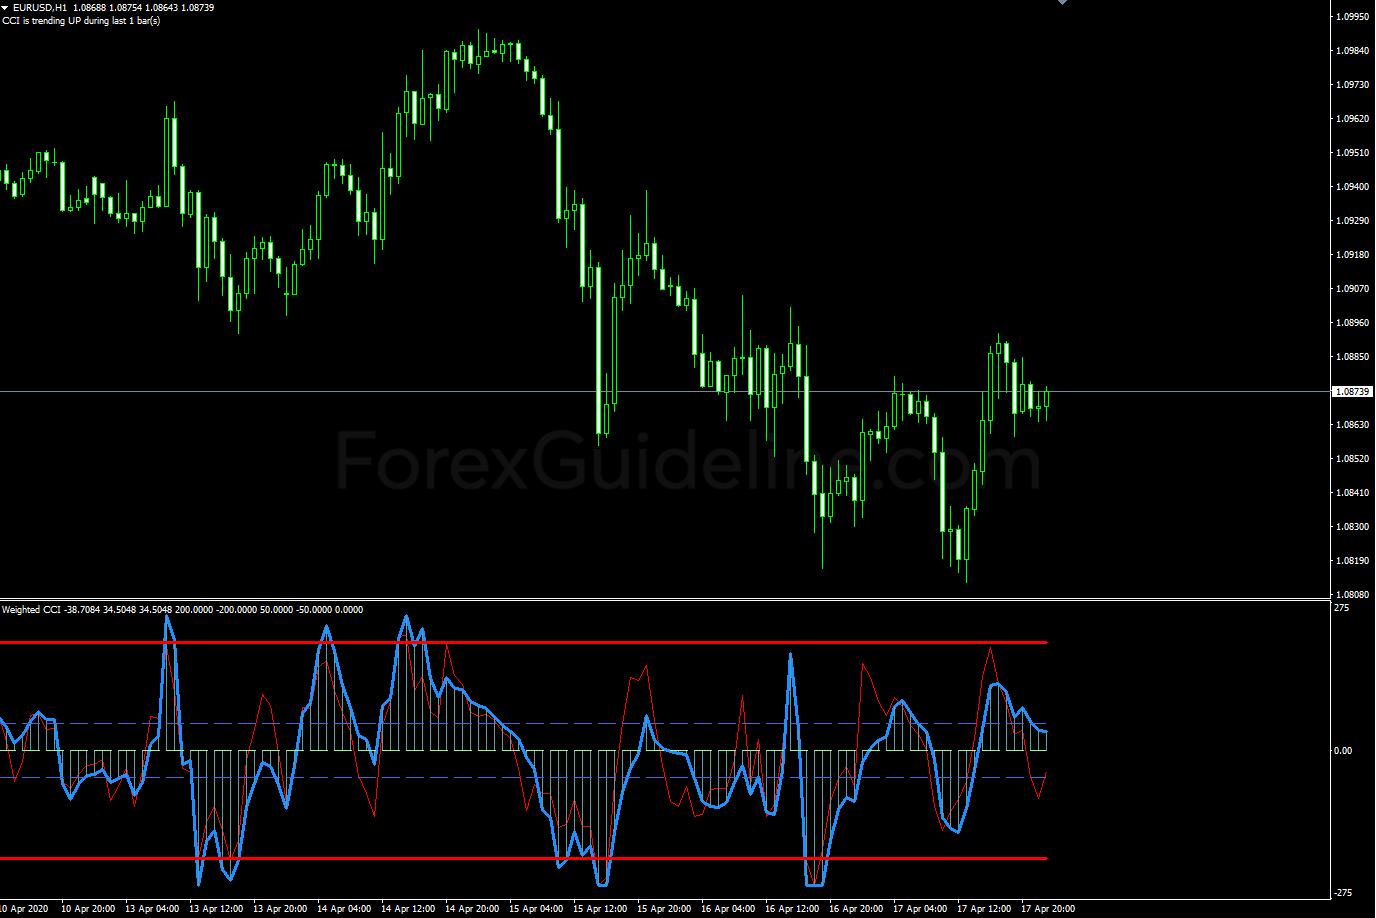Click the '15 Apr 20:00' time label
1376x918 pixels.
click(x=664, y=909)
